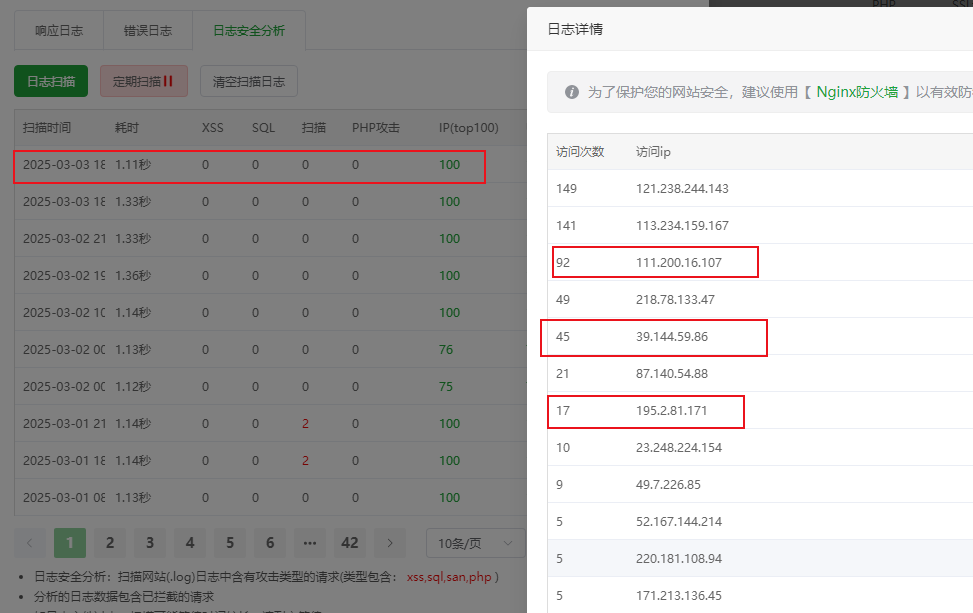
Task: Click scan count 2 in 2025-03-01 21 row
Action: point(305,424)
